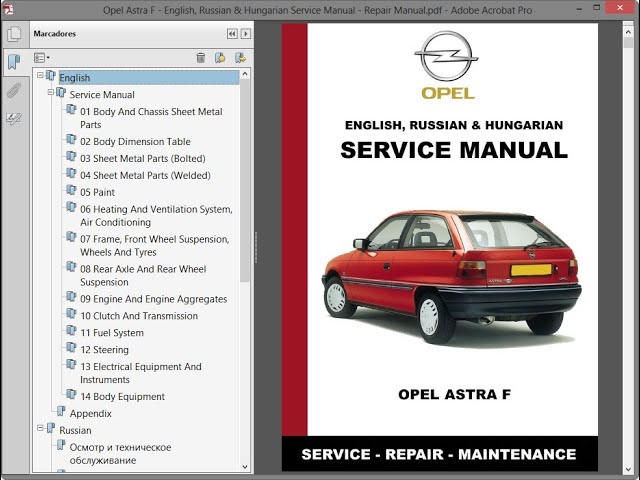Open the Attachments paperclip panel
This screenshot has height=480, width=640.
14,90
